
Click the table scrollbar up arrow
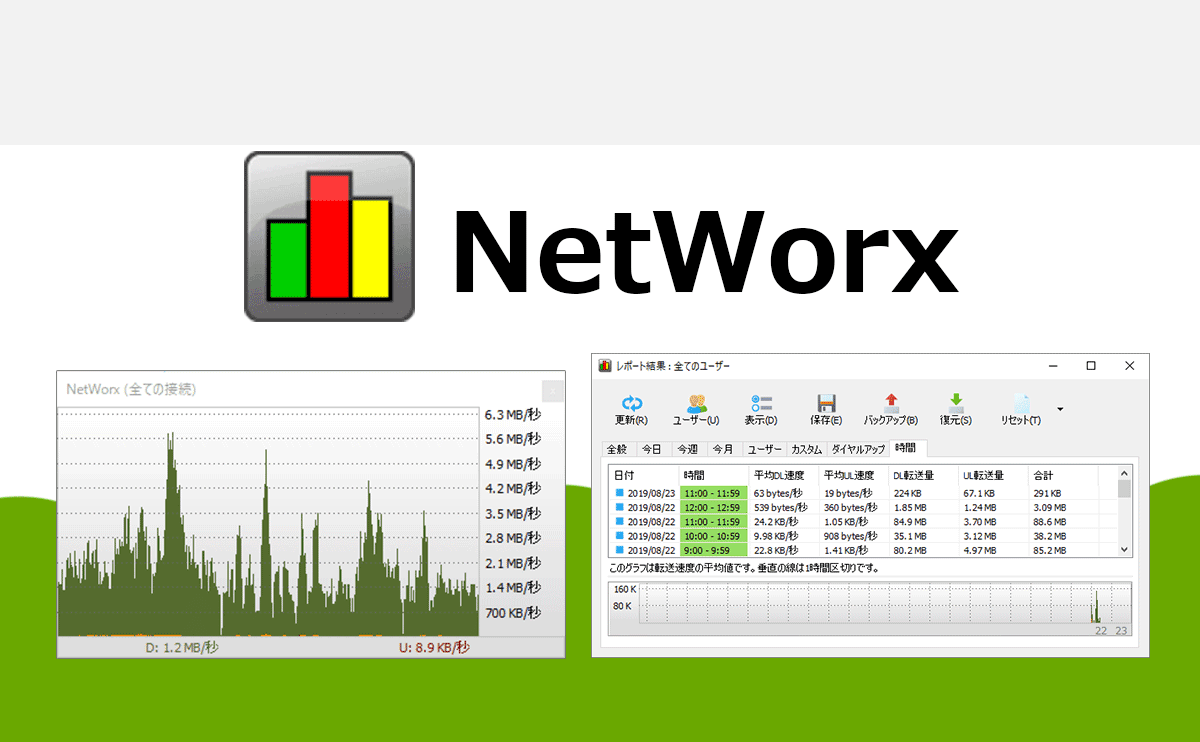click(1124, 473)
